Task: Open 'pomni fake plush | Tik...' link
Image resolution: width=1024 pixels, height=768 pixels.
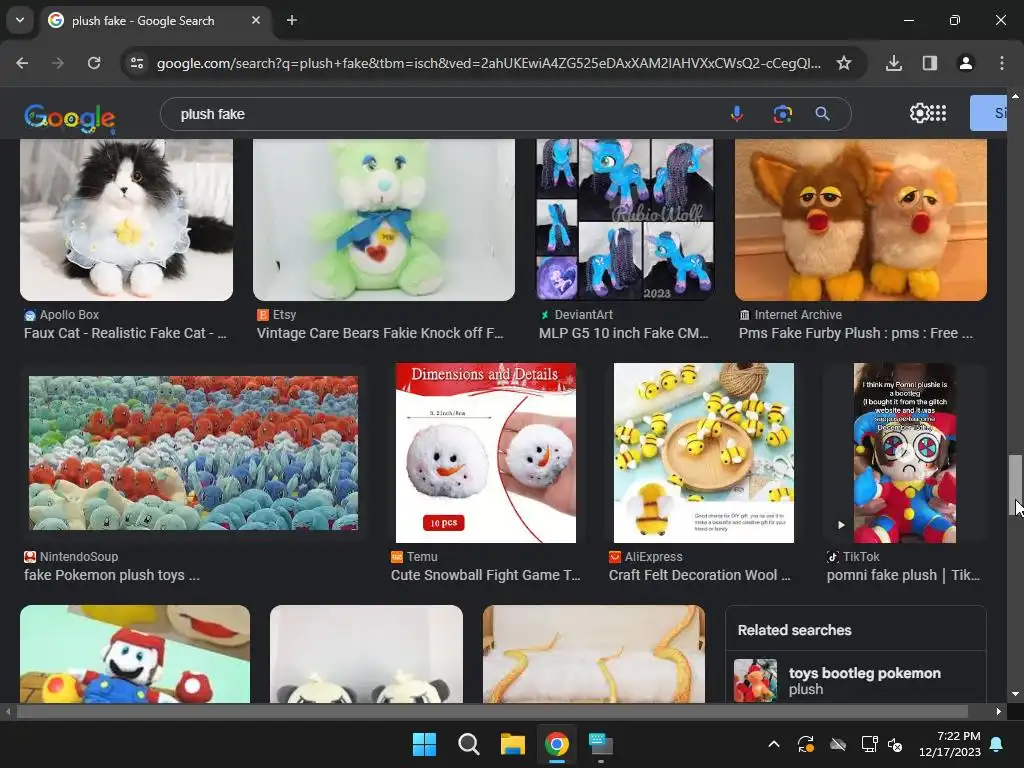Action: [x=903, y=575]
